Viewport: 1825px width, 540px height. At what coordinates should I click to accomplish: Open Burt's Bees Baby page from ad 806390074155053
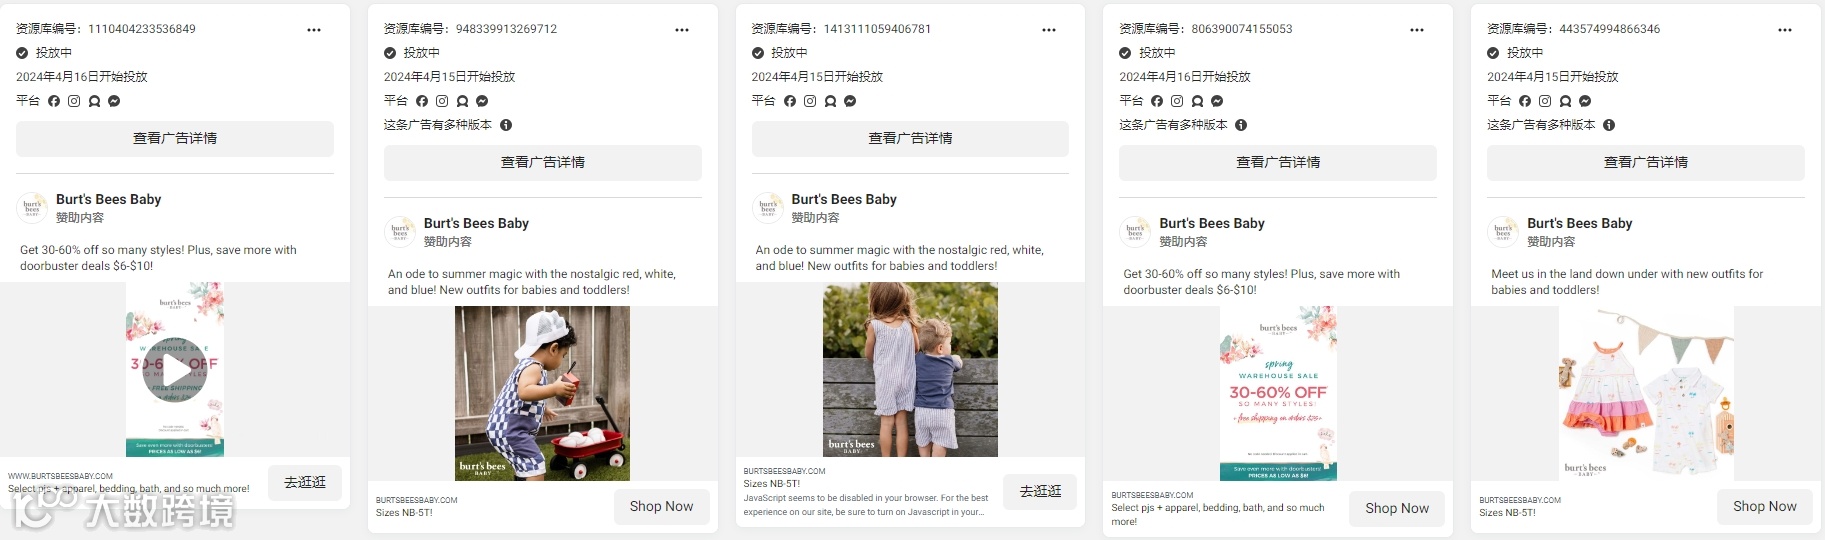point(1212,223)
